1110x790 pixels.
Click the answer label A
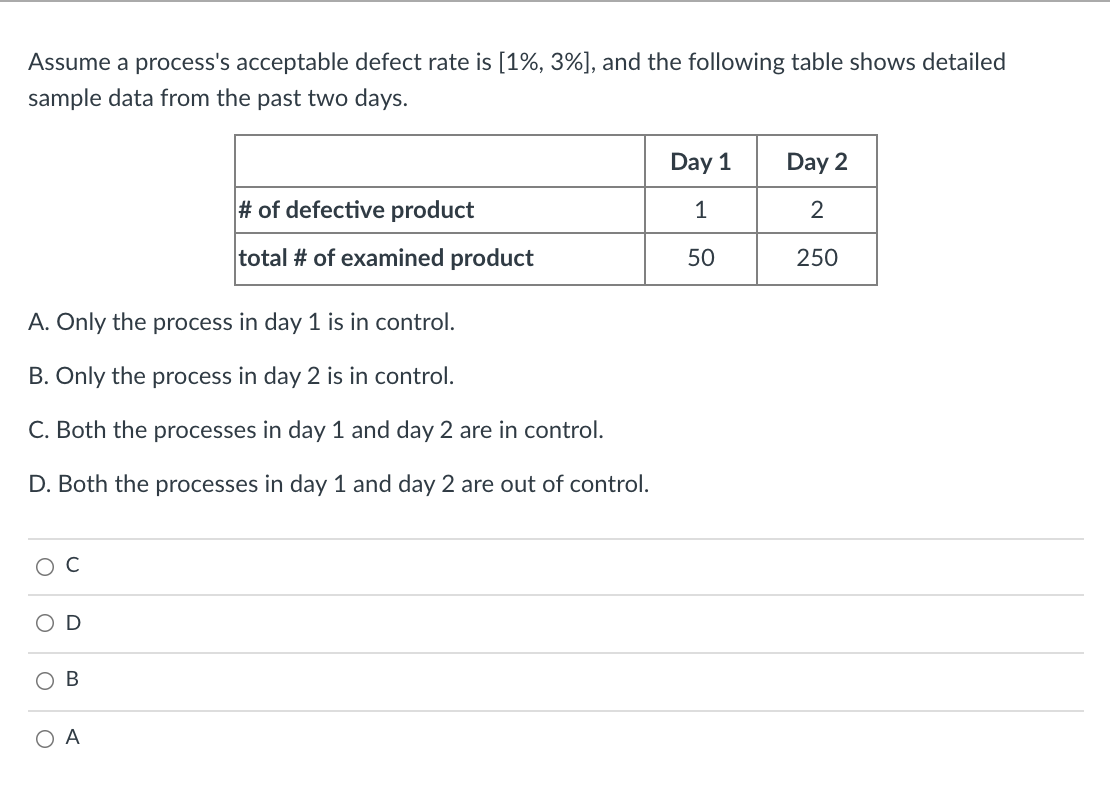[x=71, y=738]
